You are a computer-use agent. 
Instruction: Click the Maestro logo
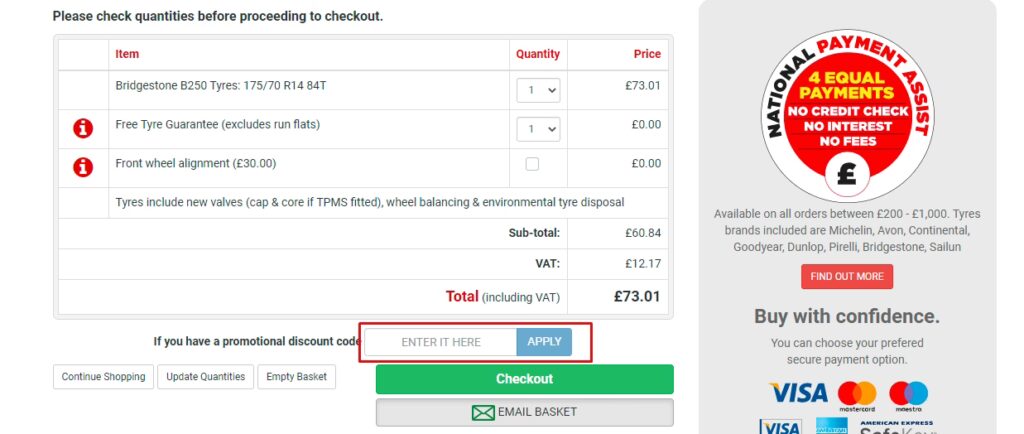(908, 394)
